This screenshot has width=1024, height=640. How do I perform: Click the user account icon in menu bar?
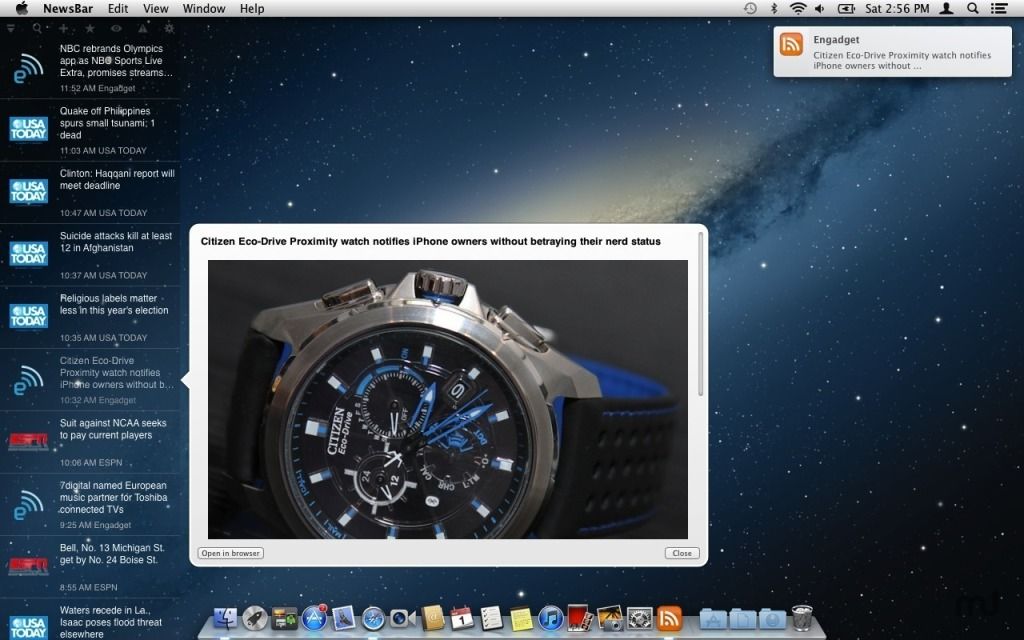click(946, 8)
